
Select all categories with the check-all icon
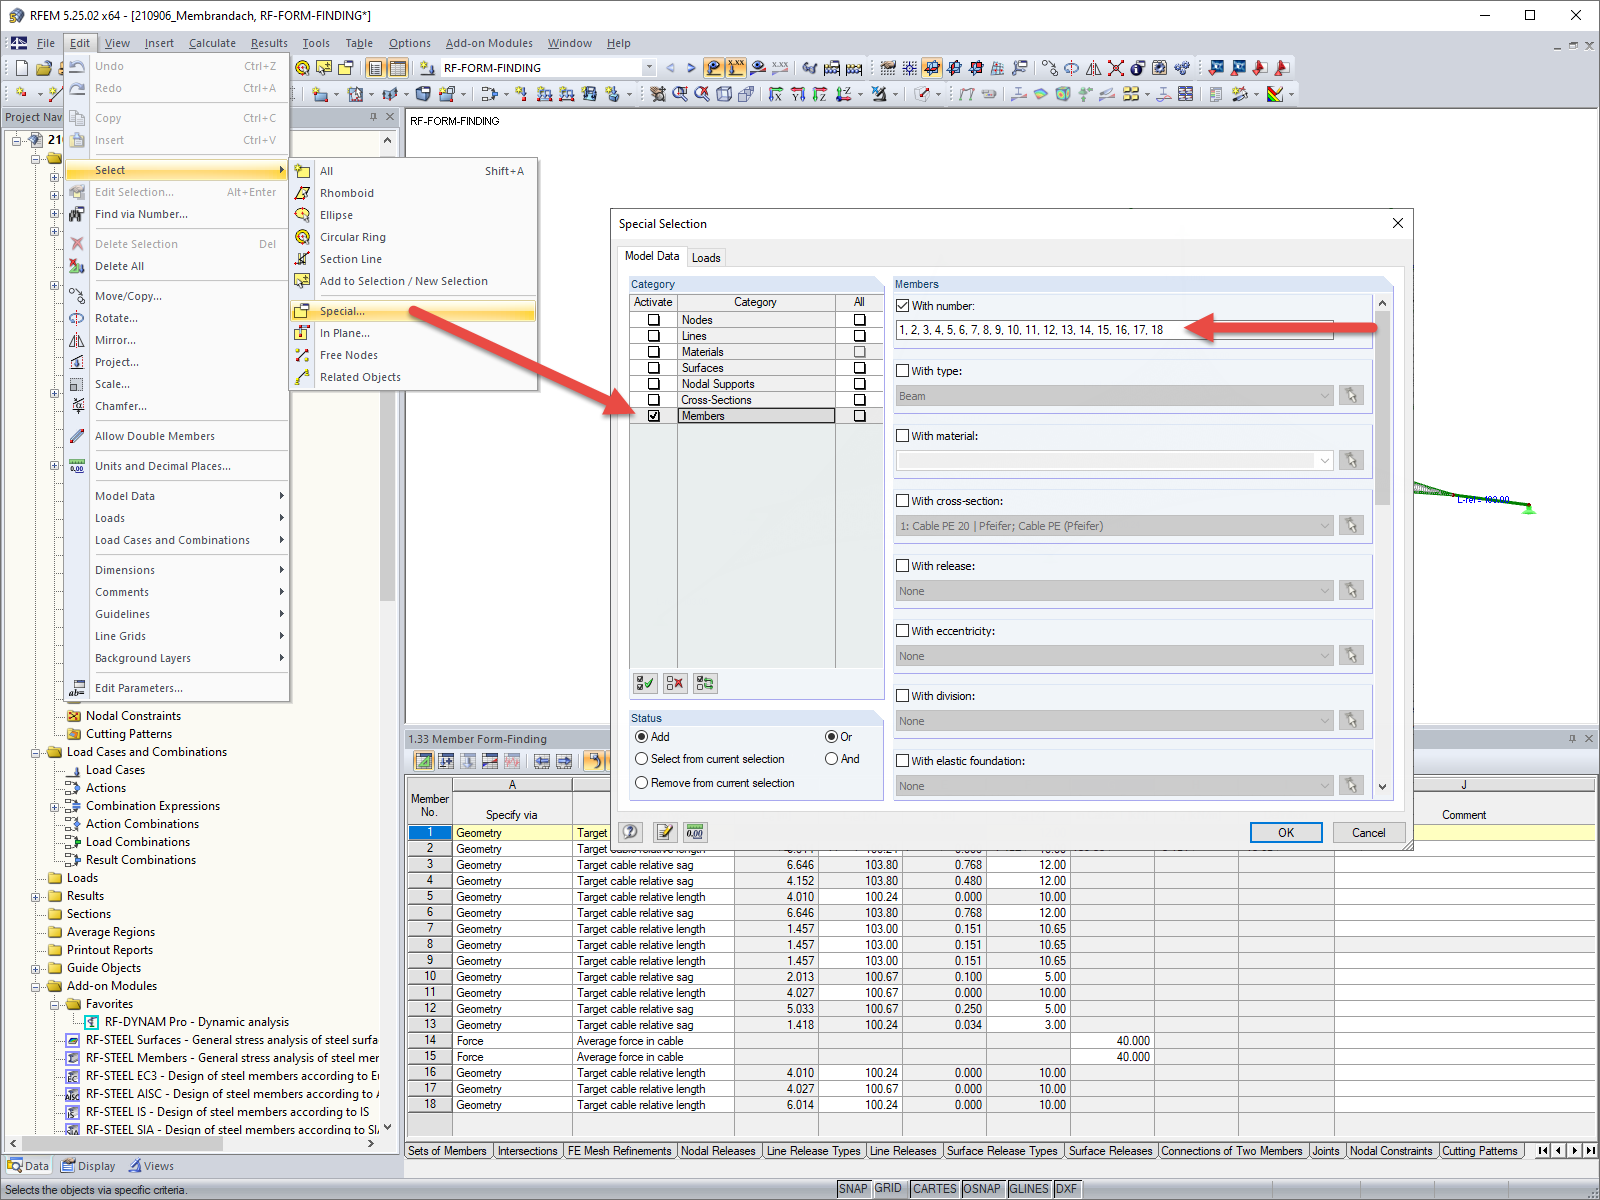click(644, 682)
